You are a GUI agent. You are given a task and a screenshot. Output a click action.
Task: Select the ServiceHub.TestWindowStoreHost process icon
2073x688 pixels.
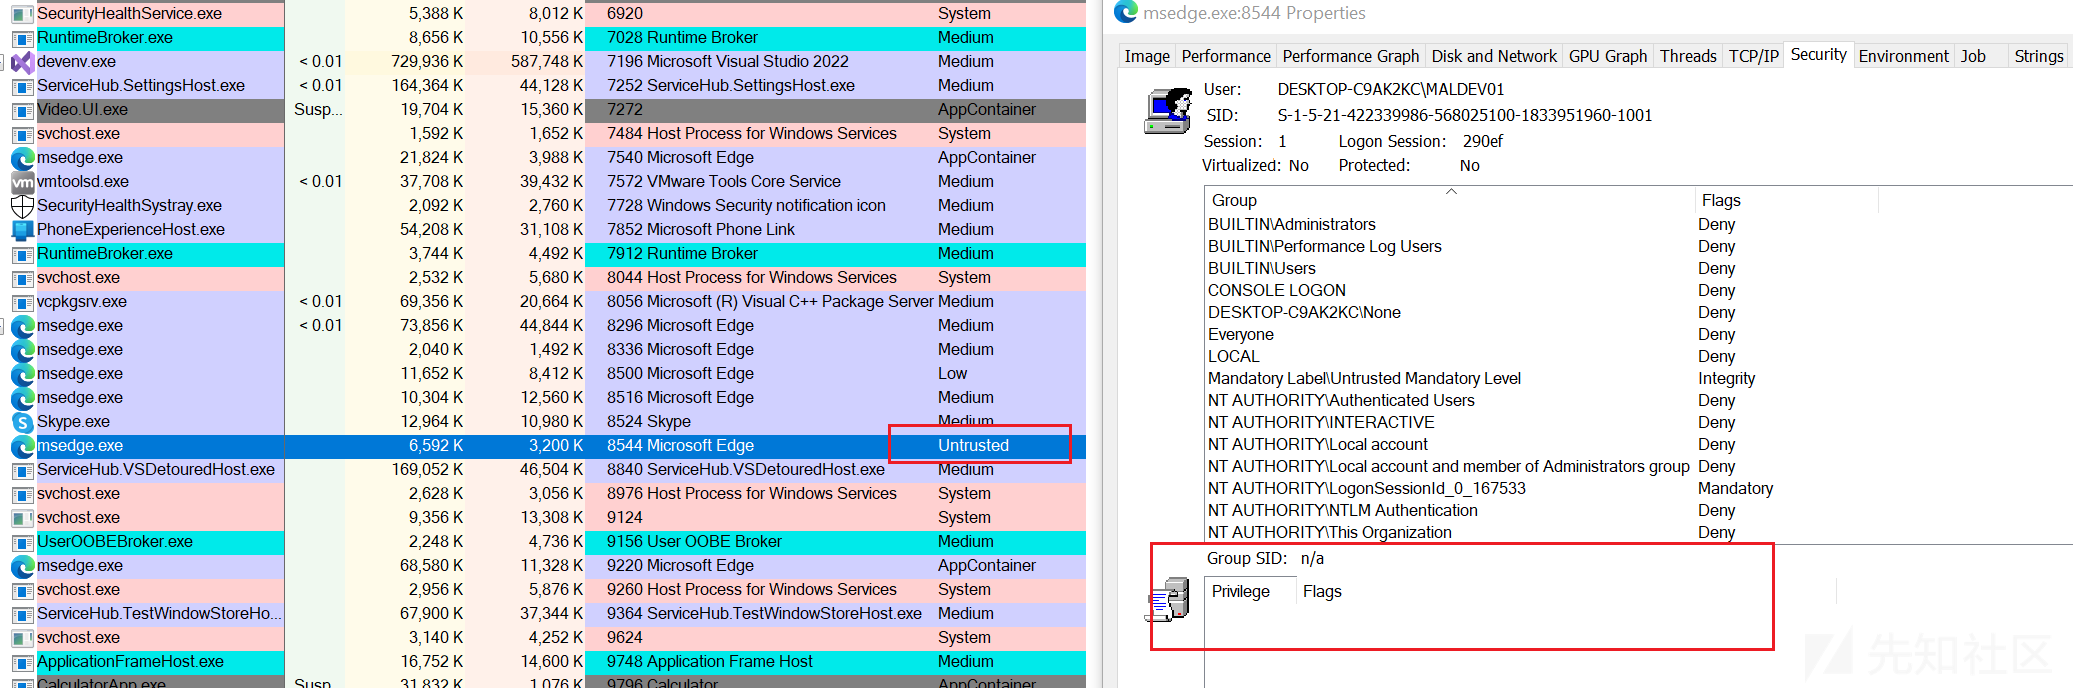(22, 614)
